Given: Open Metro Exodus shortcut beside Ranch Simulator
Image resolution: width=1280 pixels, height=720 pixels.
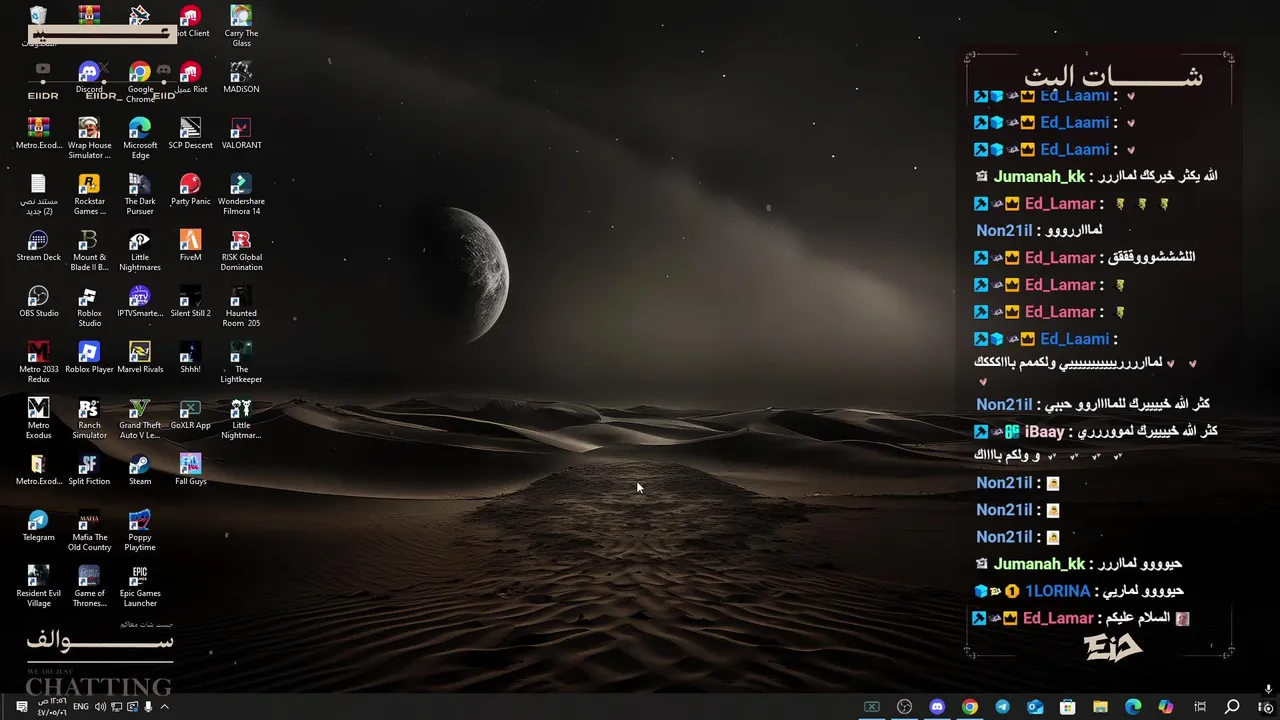Looking at the screenshot, I should click(38, 418).
